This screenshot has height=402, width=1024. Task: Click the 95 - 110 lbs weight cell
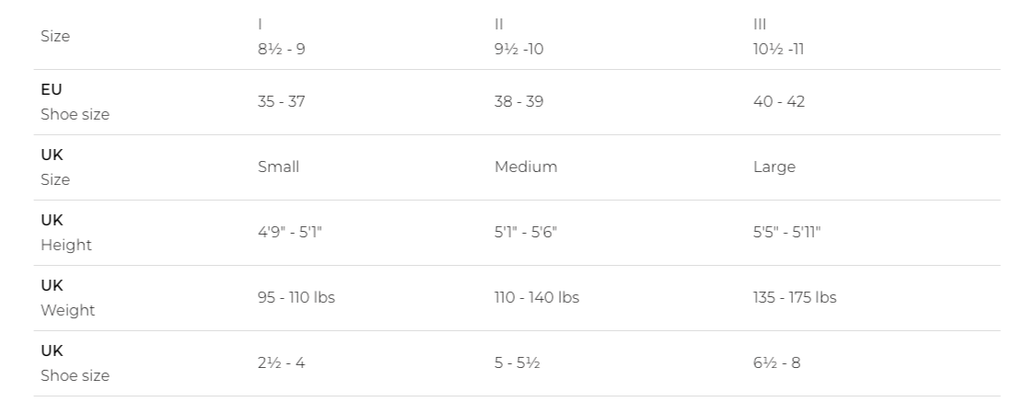[296, 298]
